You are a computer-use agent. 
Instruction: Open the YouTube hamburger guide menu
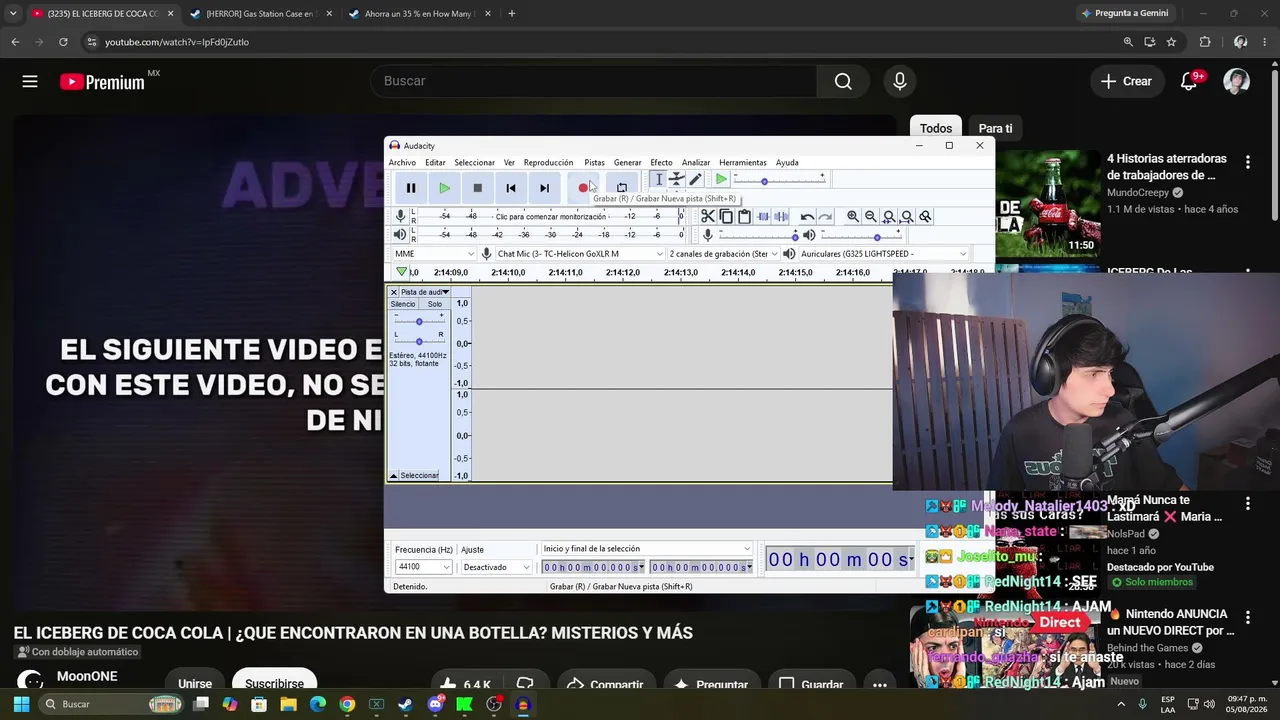point(30,81)
